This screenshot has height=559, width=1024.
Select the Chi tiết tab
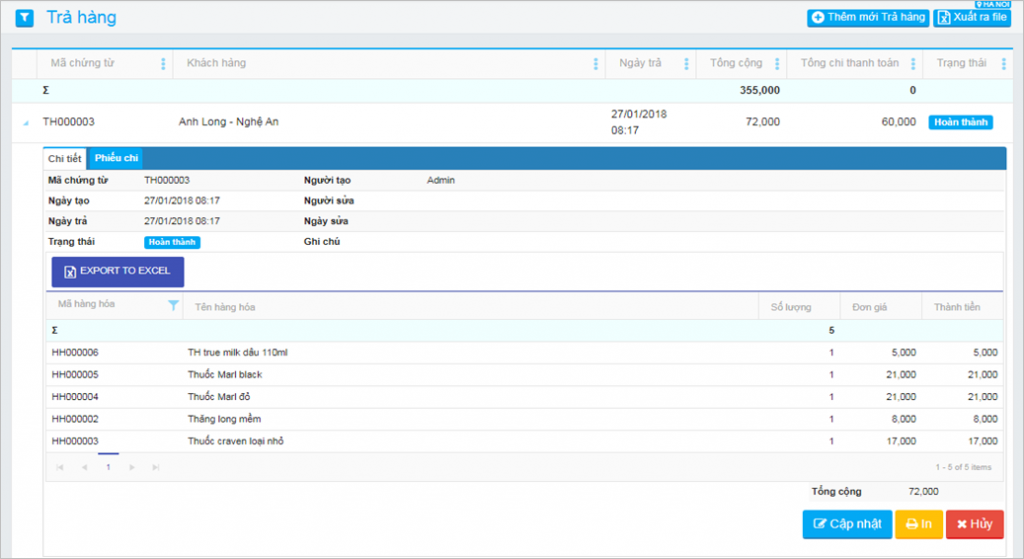click(x=65, y=159)
